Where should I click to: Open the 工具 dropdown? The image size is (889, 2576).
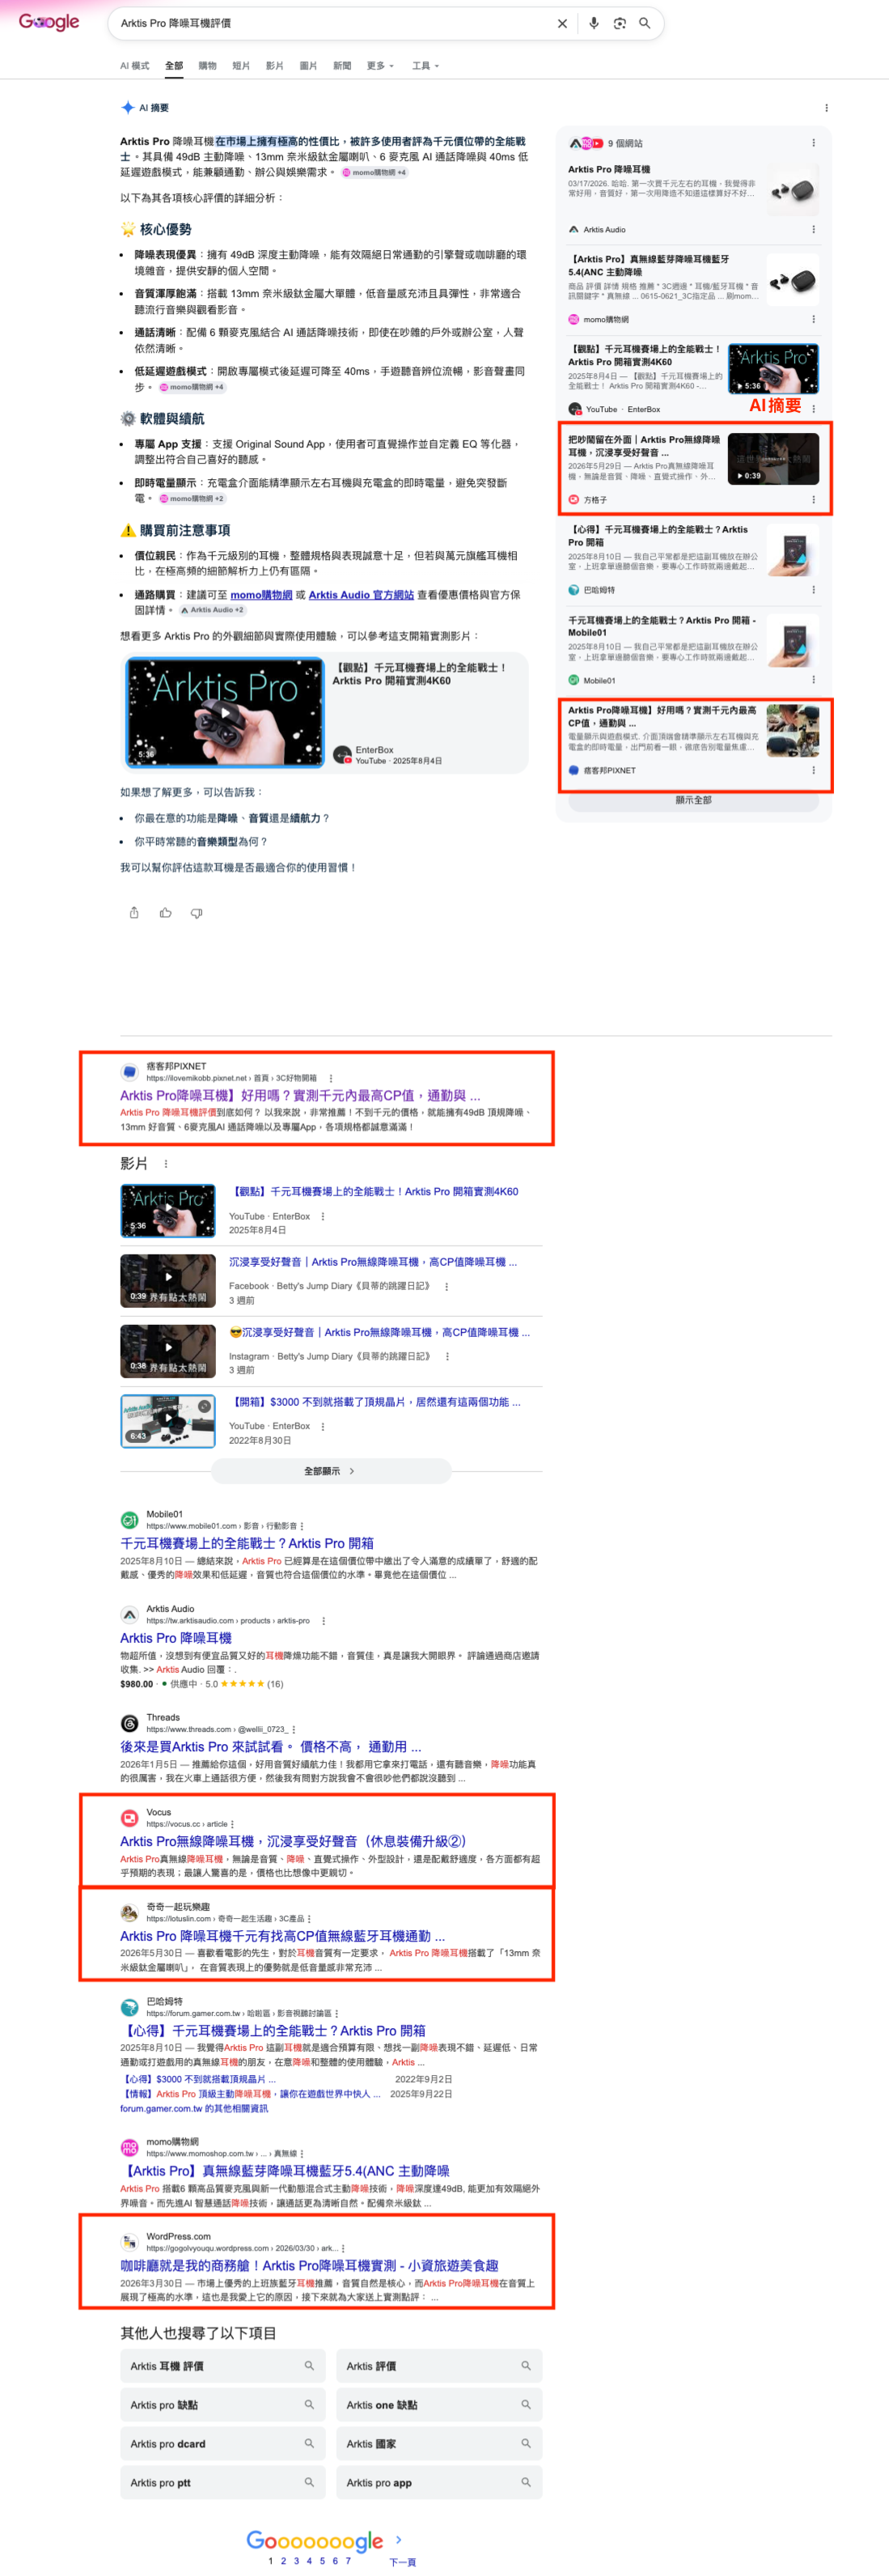[x=425, y=66]
